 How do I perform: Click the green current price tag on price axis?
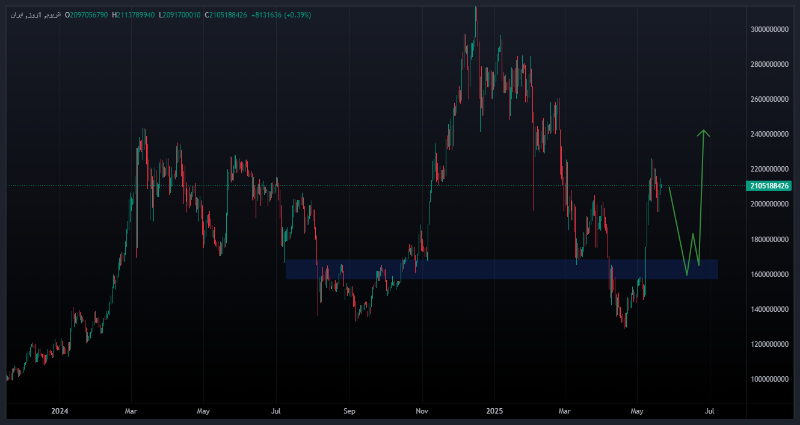768,186
